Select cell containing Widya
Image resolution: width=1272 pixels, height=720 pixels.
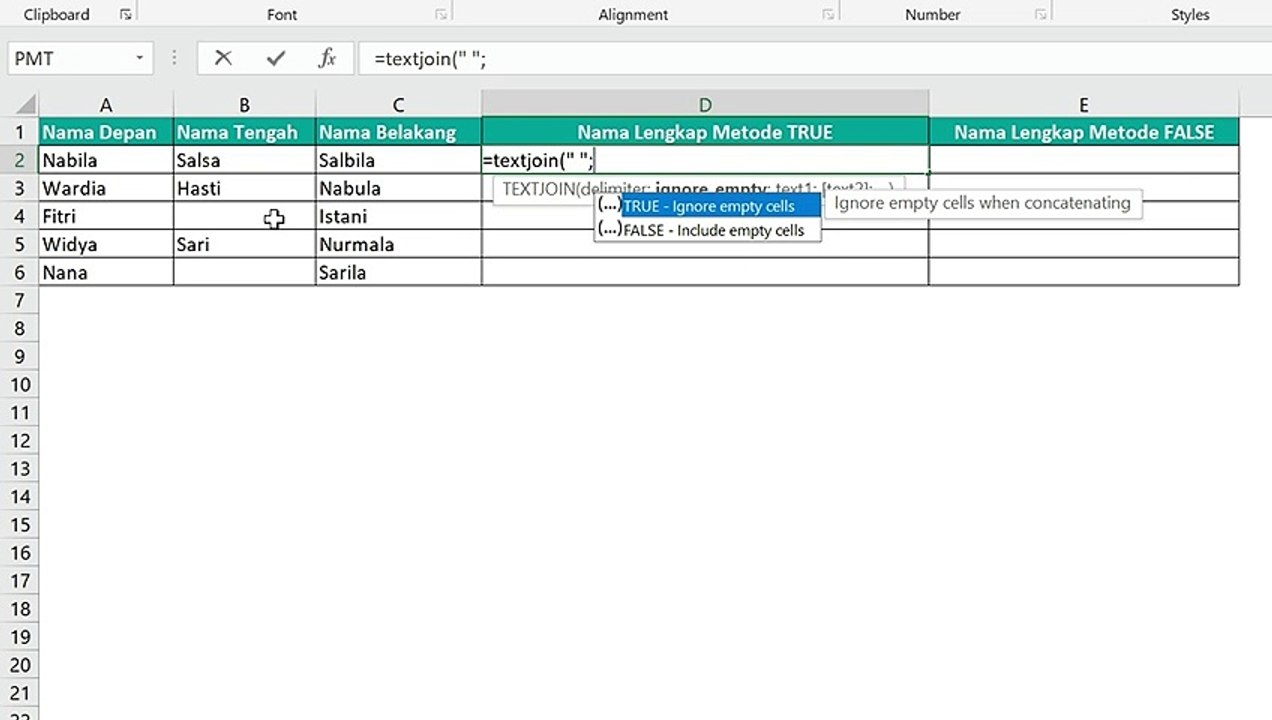coord(106,244)
